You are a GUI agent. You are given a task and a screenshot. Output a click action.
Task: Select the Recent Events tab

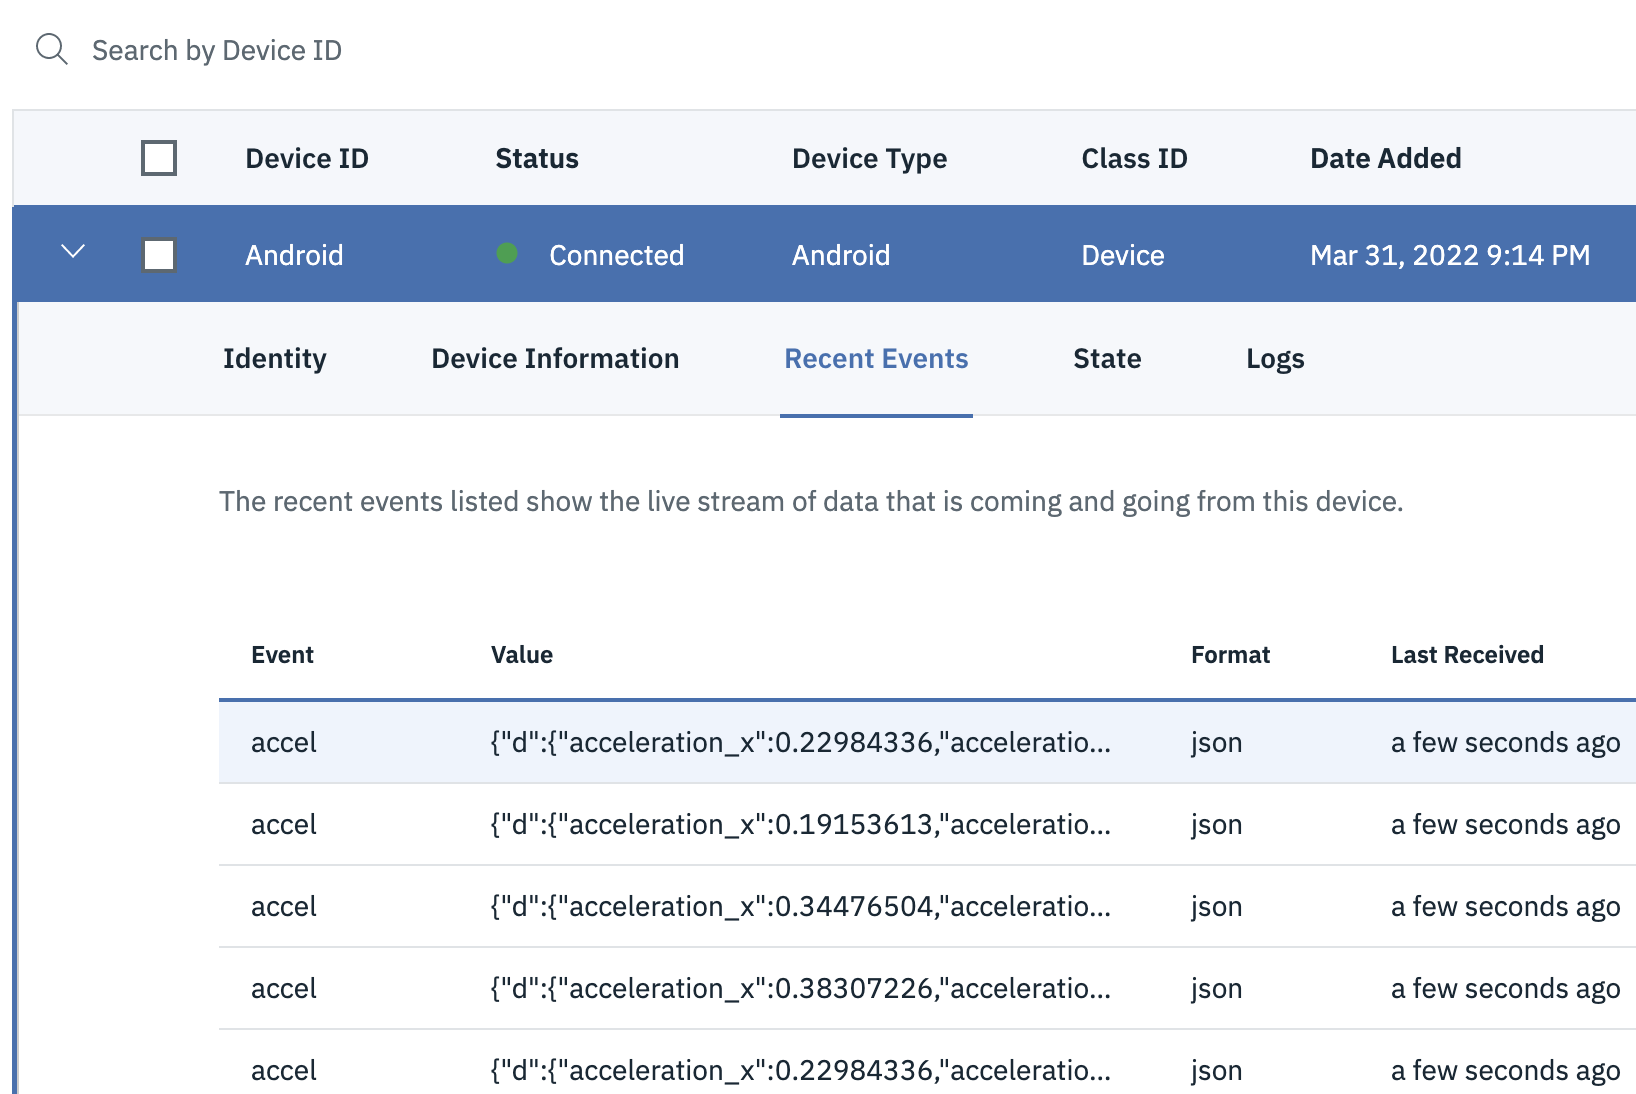click(x=876, y=358)
